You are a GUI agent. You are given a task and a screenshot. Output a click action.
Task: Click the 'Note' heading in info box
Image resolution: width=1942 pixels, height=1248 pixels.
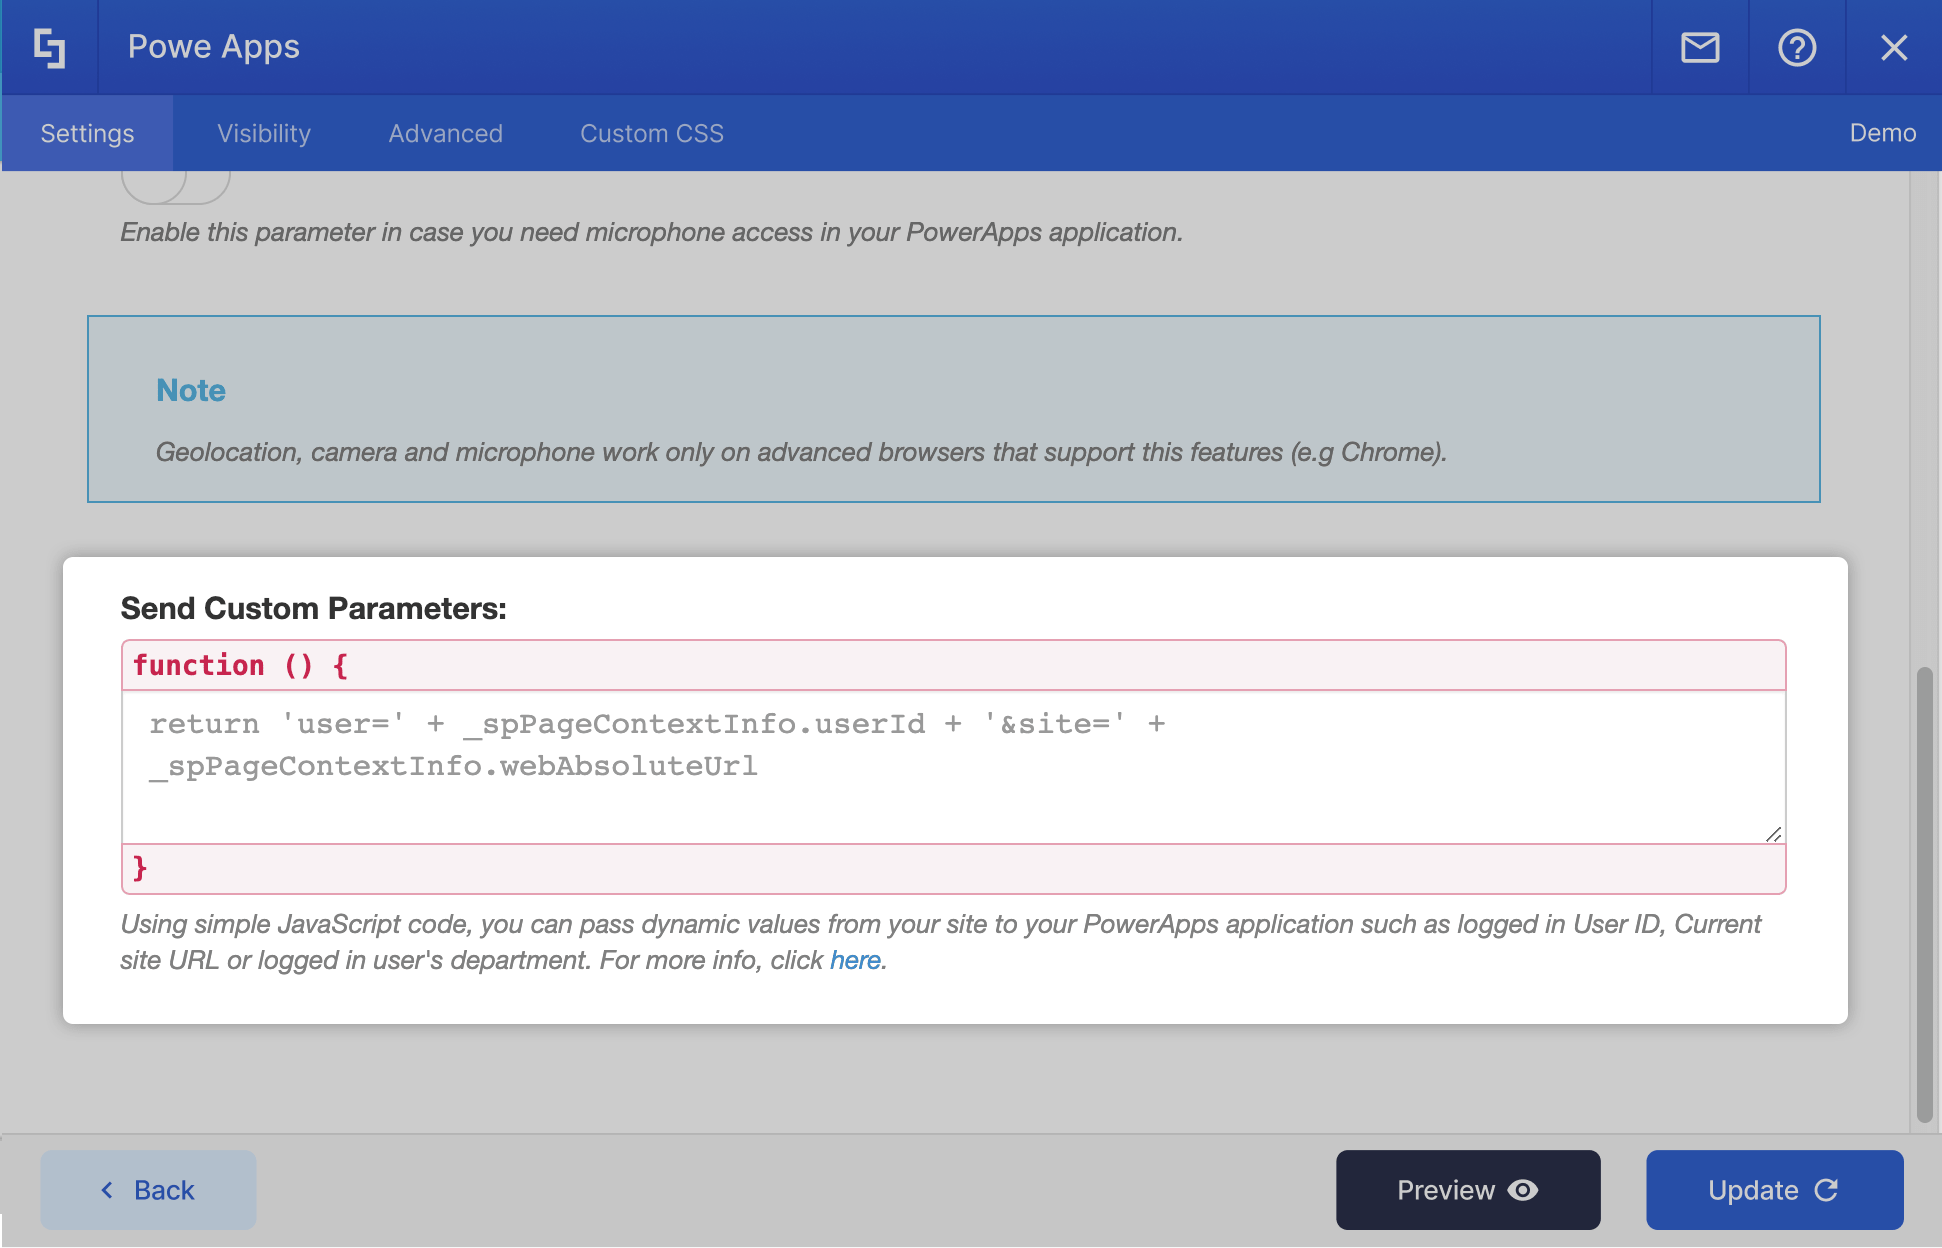coord(191,390)
